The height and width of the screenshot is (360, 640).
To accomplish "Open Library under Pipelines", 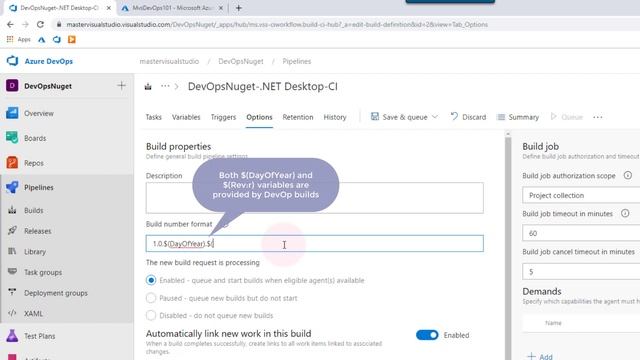I will pyautogui.click(x=35, y=252).
